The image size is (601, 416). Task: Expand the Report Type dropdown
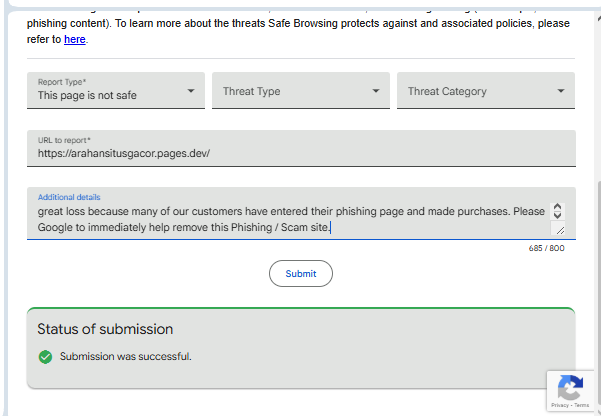pyautogui.click(x=116, y=91)
